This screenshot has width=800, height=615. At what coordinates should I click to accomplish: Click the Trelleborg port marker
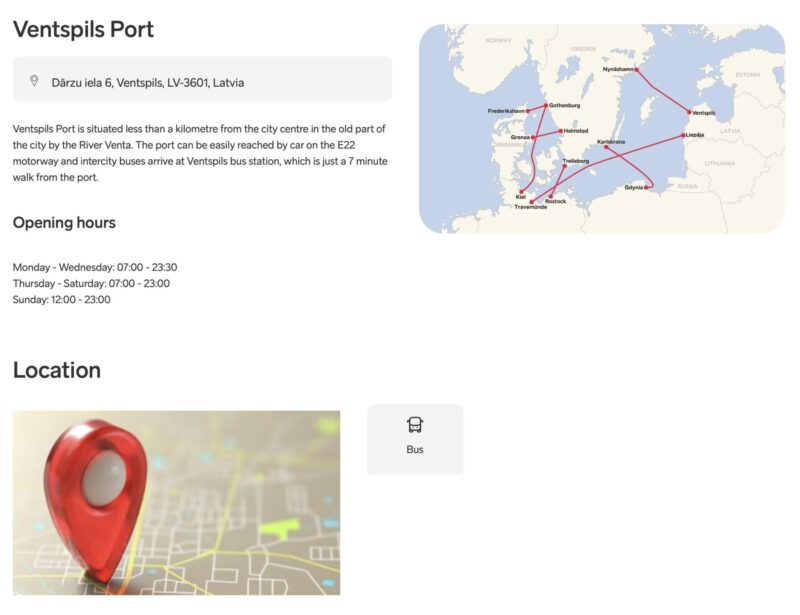coord(564,166)
